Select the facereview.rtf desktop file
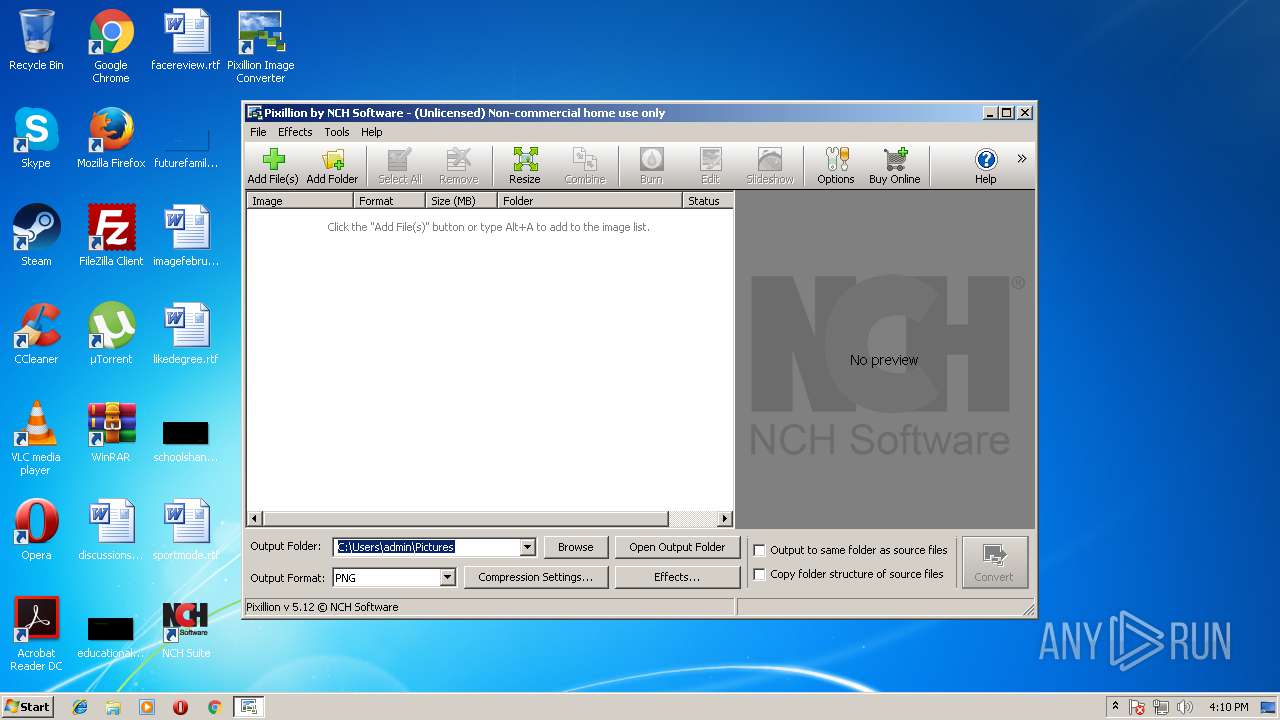The image size is (1280, 720). 186,40
